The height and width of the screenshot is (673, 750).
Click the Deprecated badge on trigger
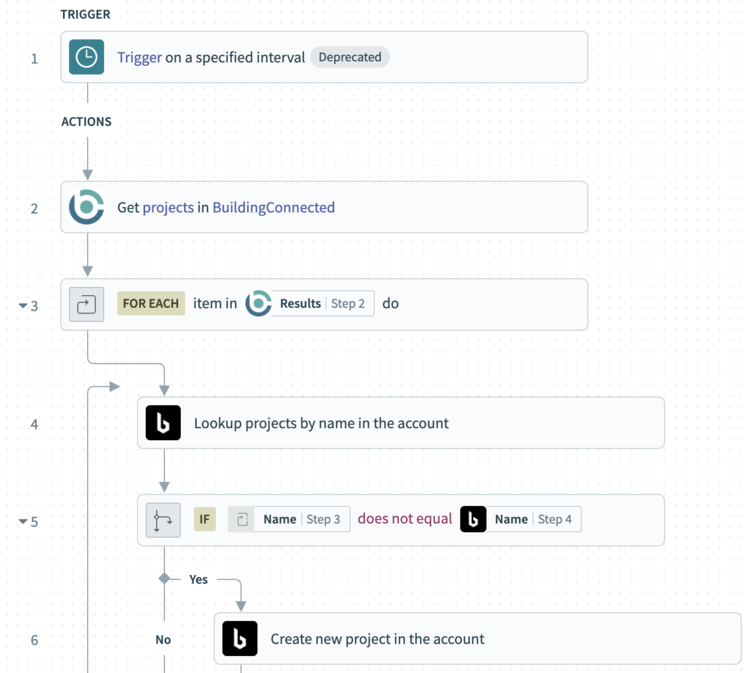[350, 57]
